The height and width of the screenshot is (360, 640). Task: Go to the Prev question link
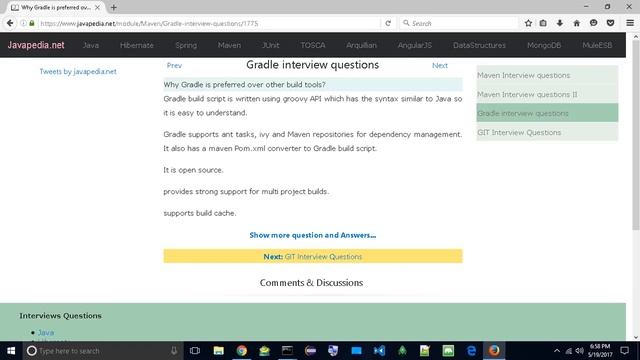click(x=174, y=65)
